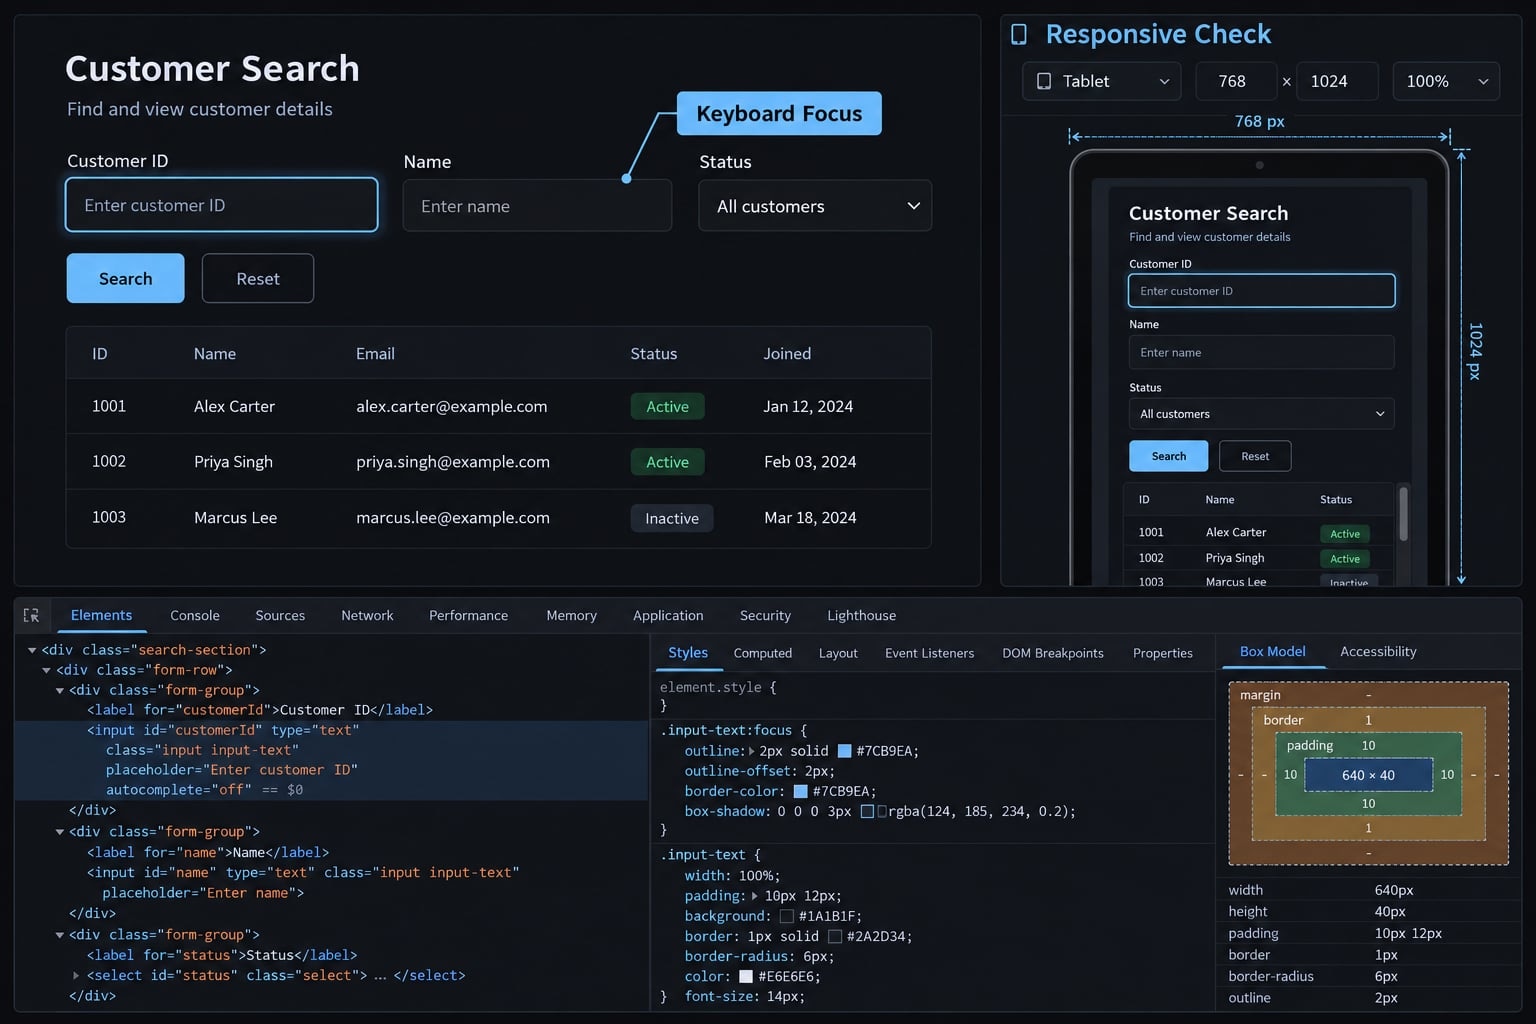
Task: Open the Tablet device preset dropdown
Action: (1102, 81)
